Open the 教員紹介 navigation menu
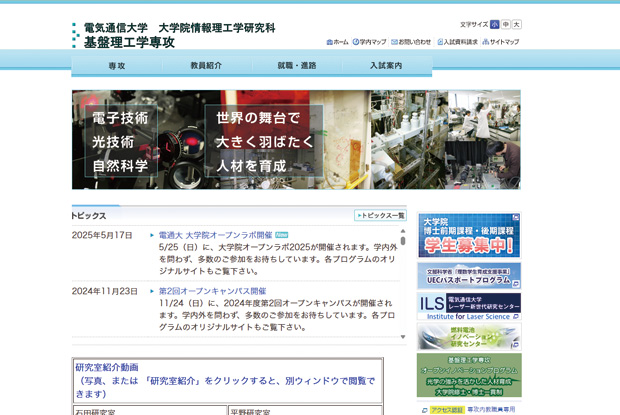Screen dimensions: 620x415 [x=206, y=65]
